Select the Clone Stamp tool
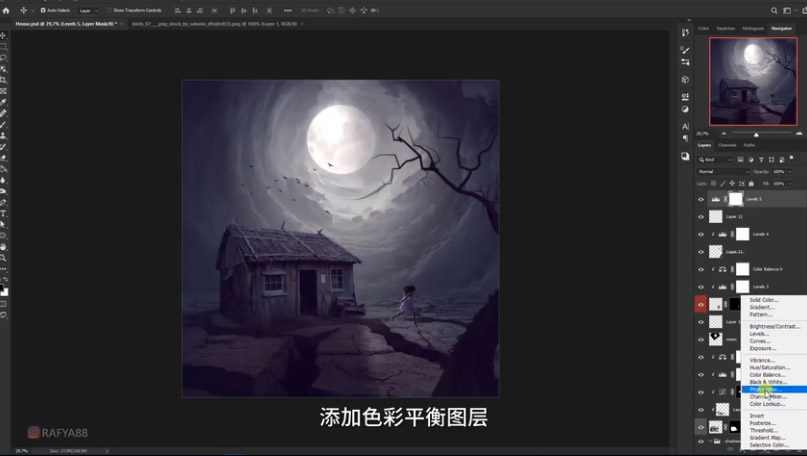Image resolution: width=807 pixels, height=456 pixels. (4, 135)
